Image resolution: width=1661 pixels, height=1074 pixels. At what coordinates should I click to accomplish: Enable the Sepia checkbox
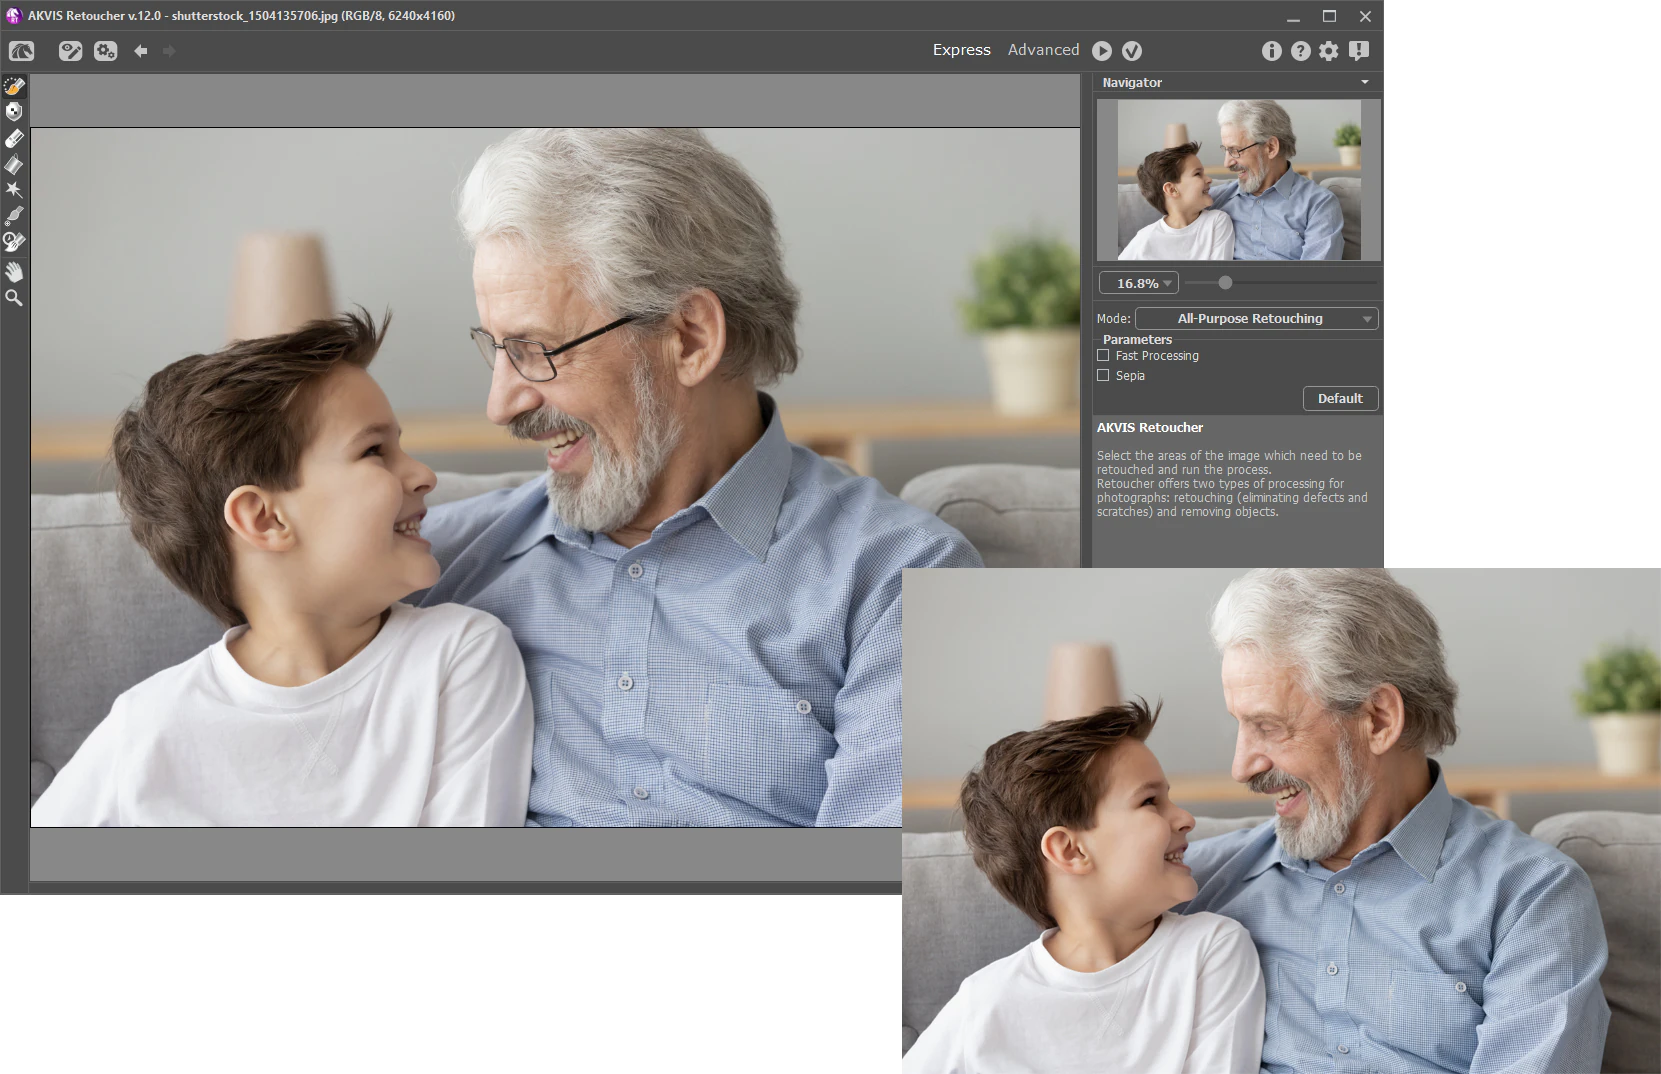1103,376
